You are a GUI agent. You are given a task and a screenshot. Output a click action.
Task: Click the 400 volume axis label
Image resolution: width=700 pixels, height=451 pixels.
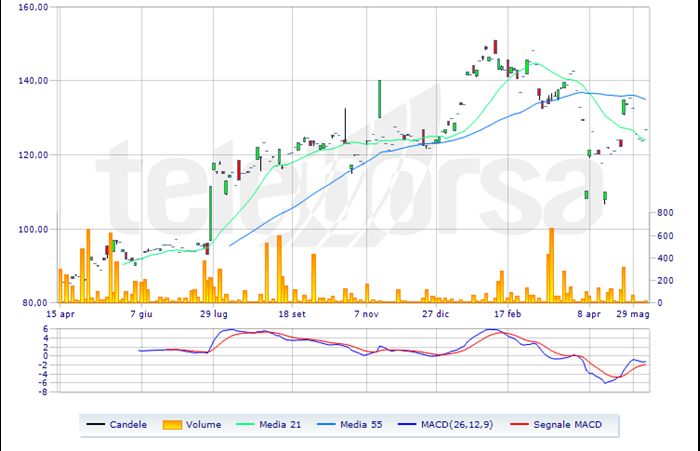(x=666, y=258)
